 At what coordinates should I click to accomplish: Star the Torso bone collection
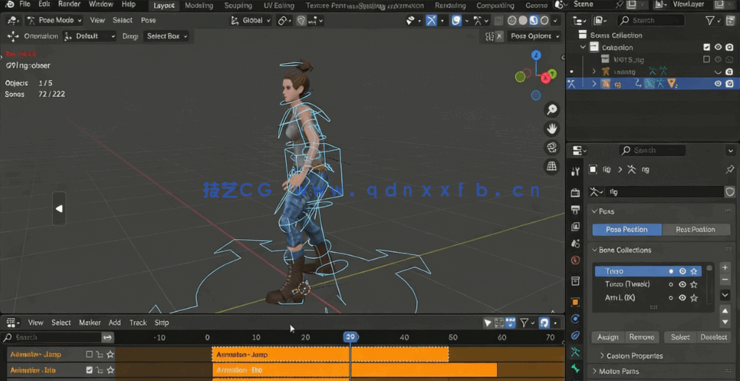[694, 271]
